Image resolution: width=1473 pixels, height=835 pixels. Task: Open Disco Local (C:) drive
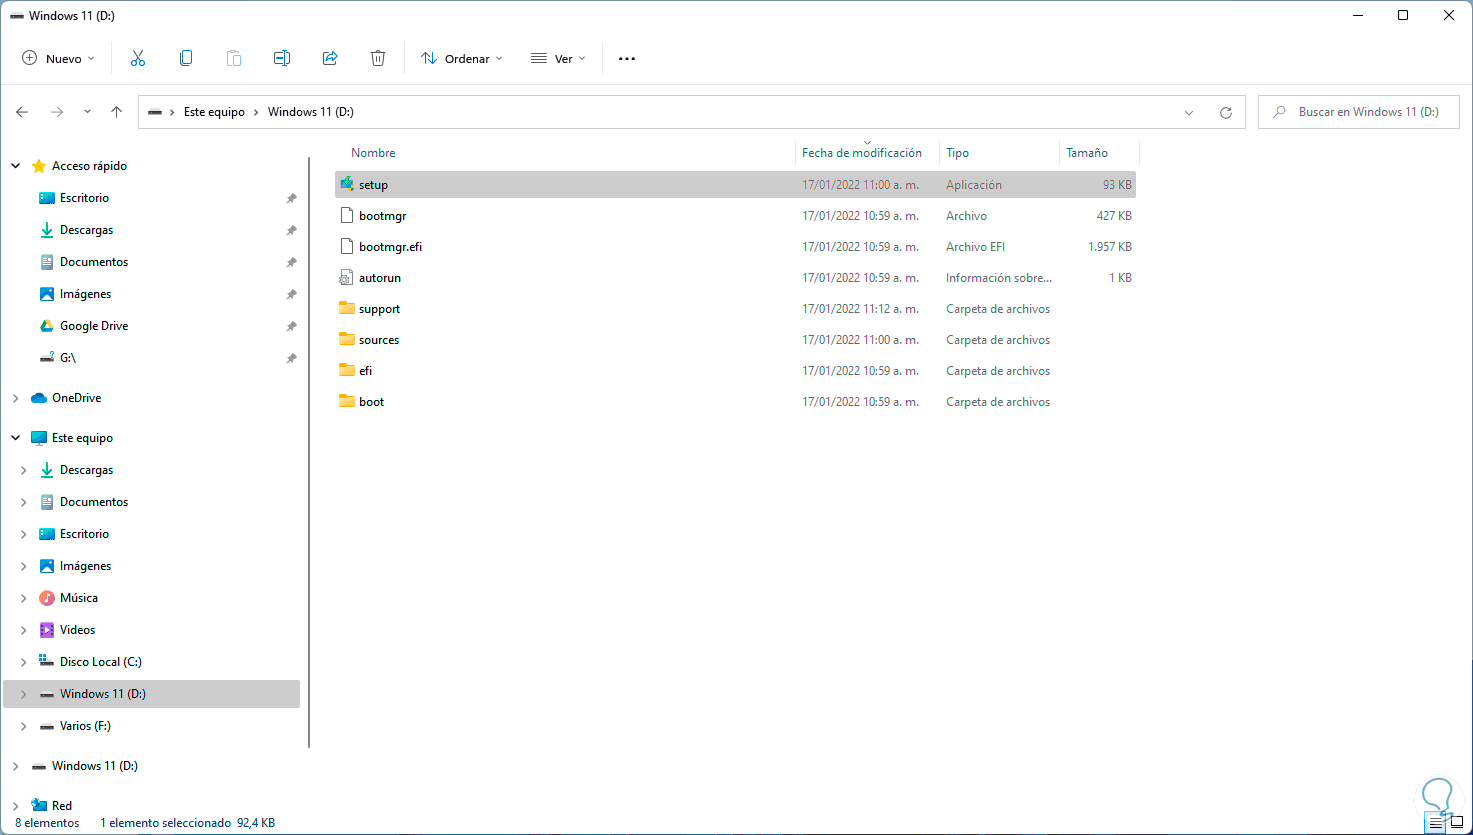coord(101,662)
